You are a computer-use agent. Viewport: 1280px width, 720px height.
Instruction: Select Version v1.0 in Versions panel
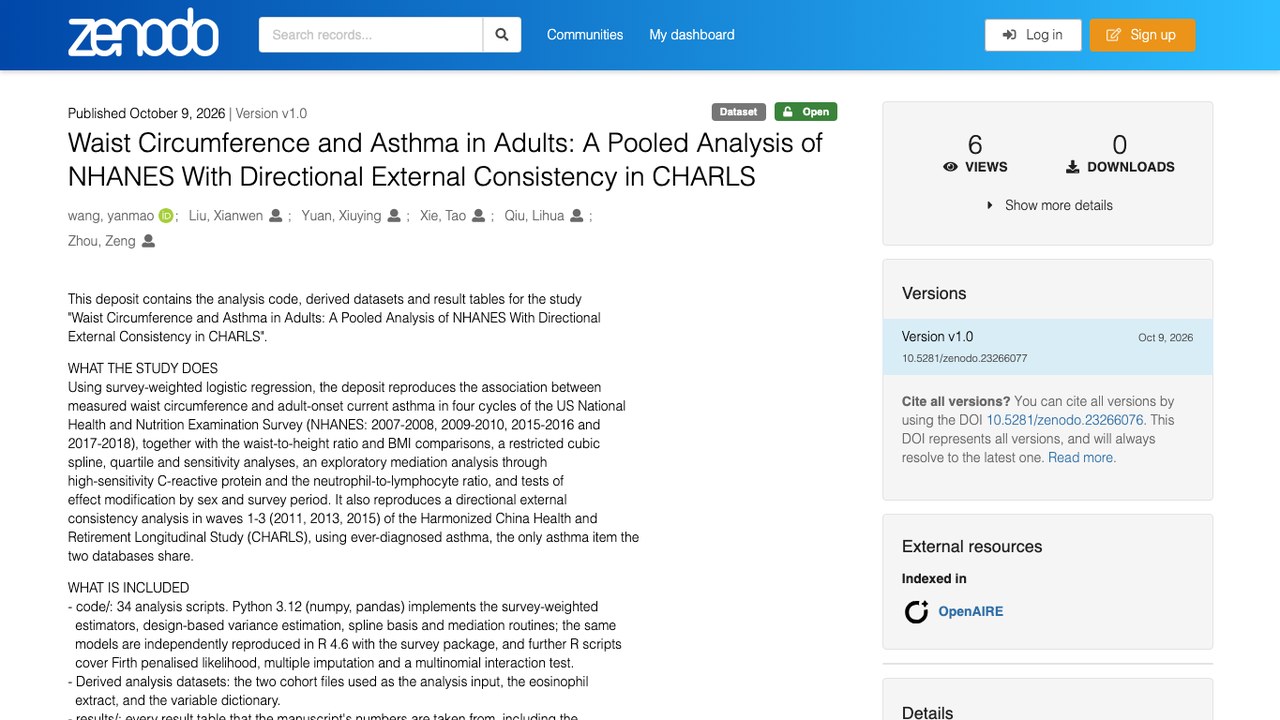pos(1048,347)
